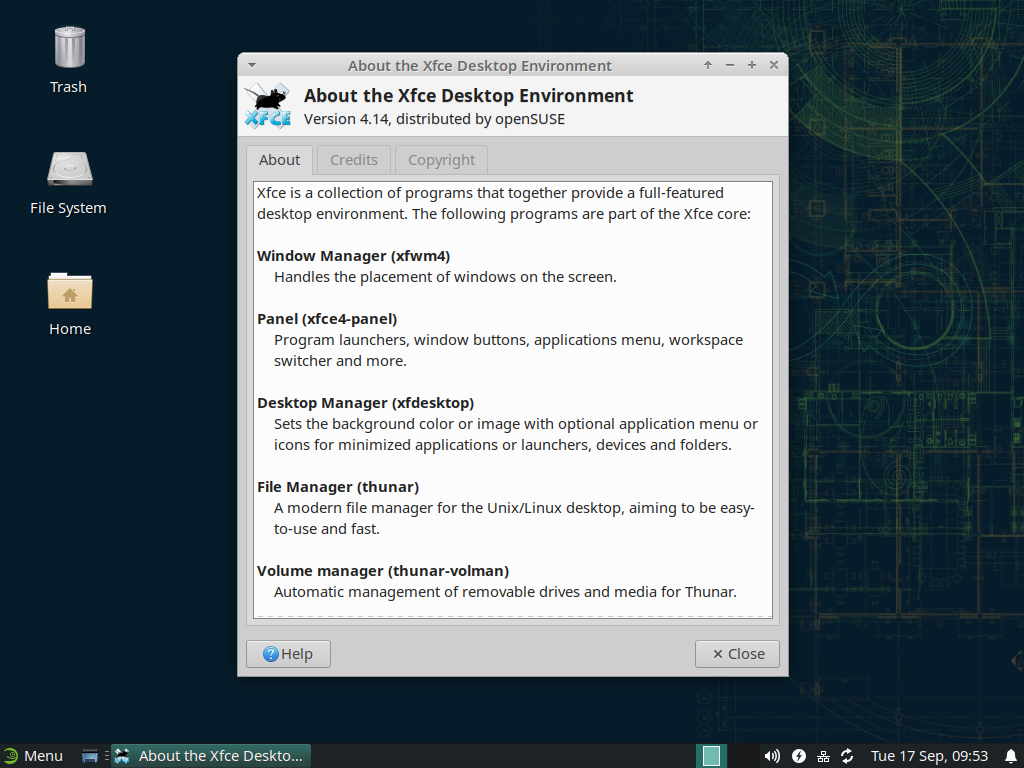Open the wired network tray icon

pyautogui.click(x=823, y=756)
